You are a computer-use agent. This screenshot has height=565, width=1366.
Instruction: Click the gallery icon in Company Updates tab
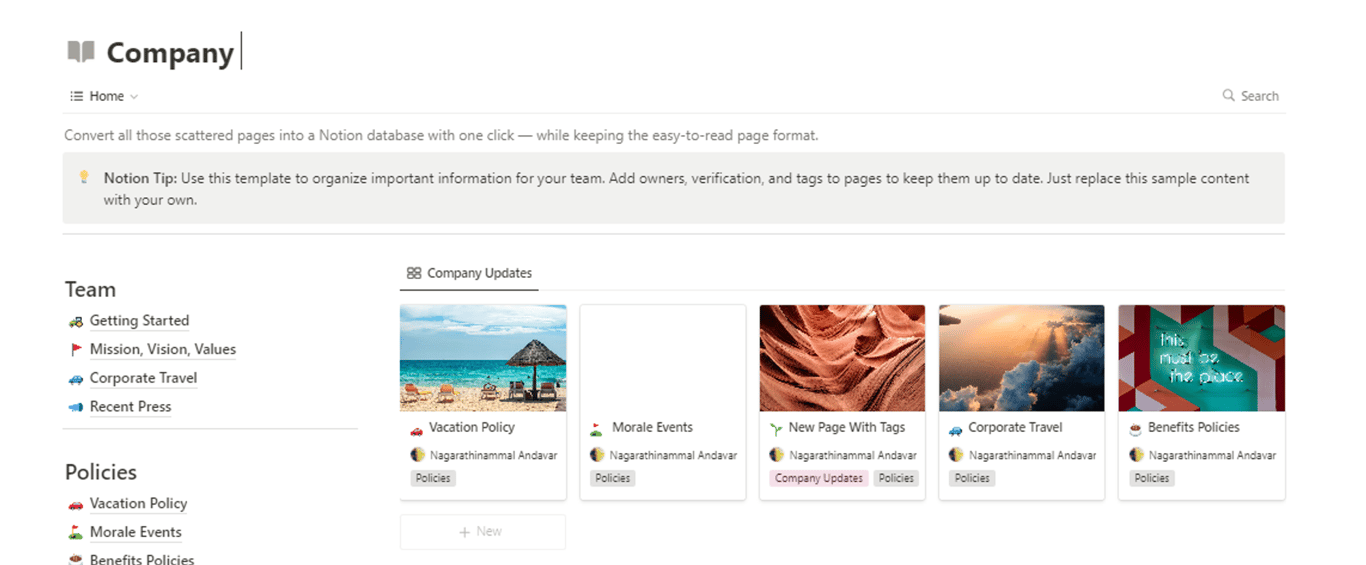coord(414,273)
